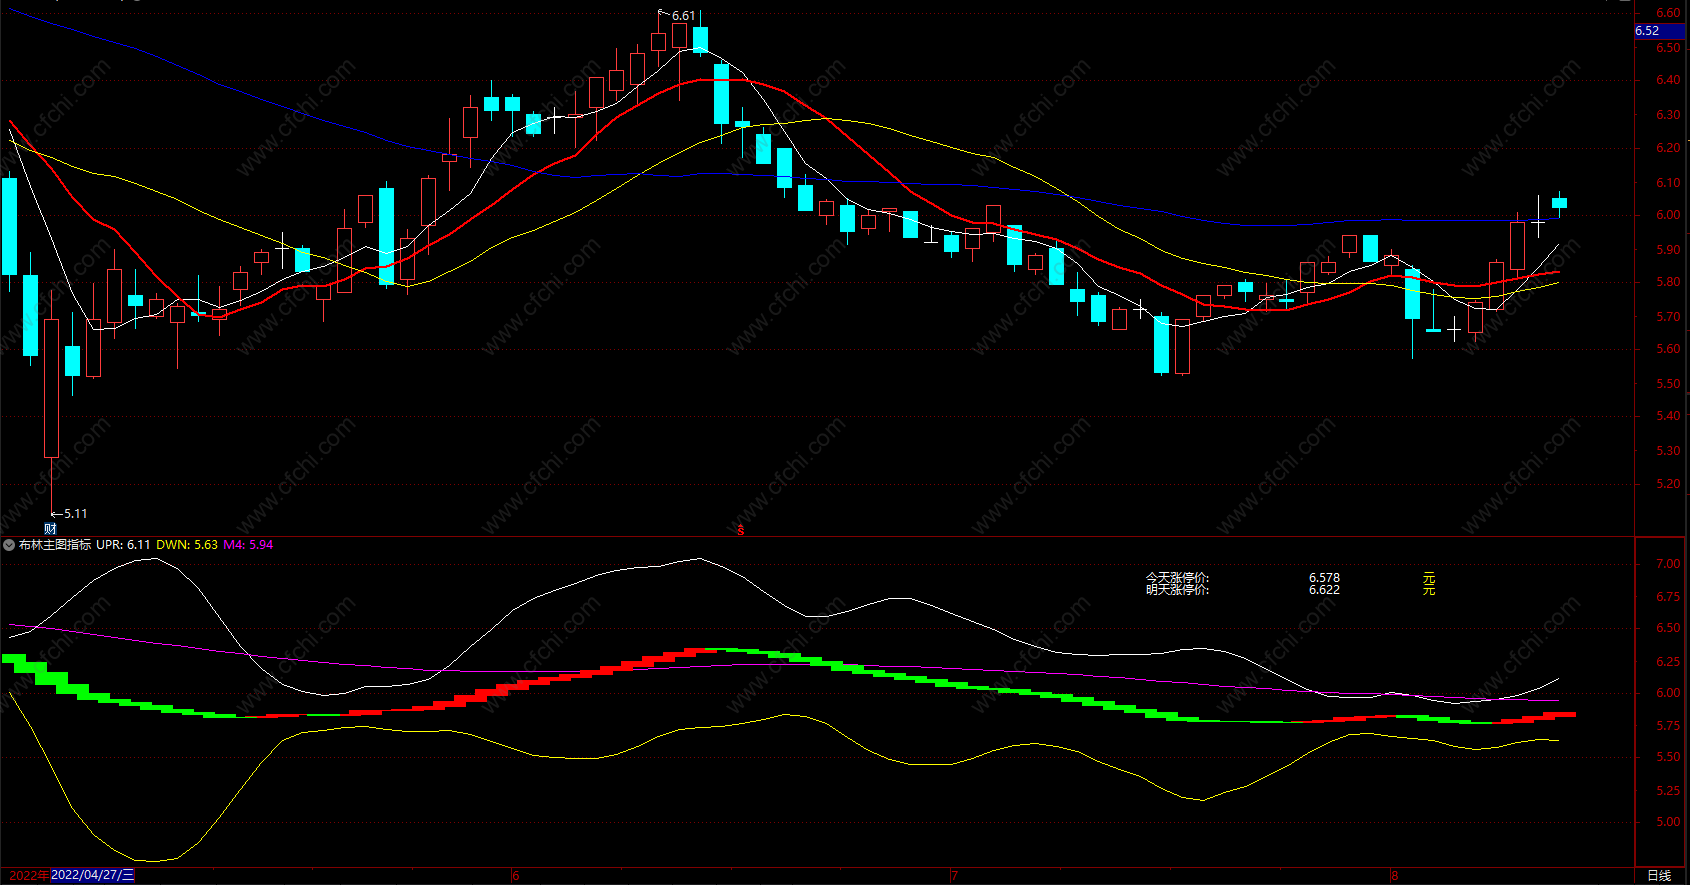This screenshot has height=885, width=1690.
Task: Click the 财 financial marker icon
Action: 50,529
